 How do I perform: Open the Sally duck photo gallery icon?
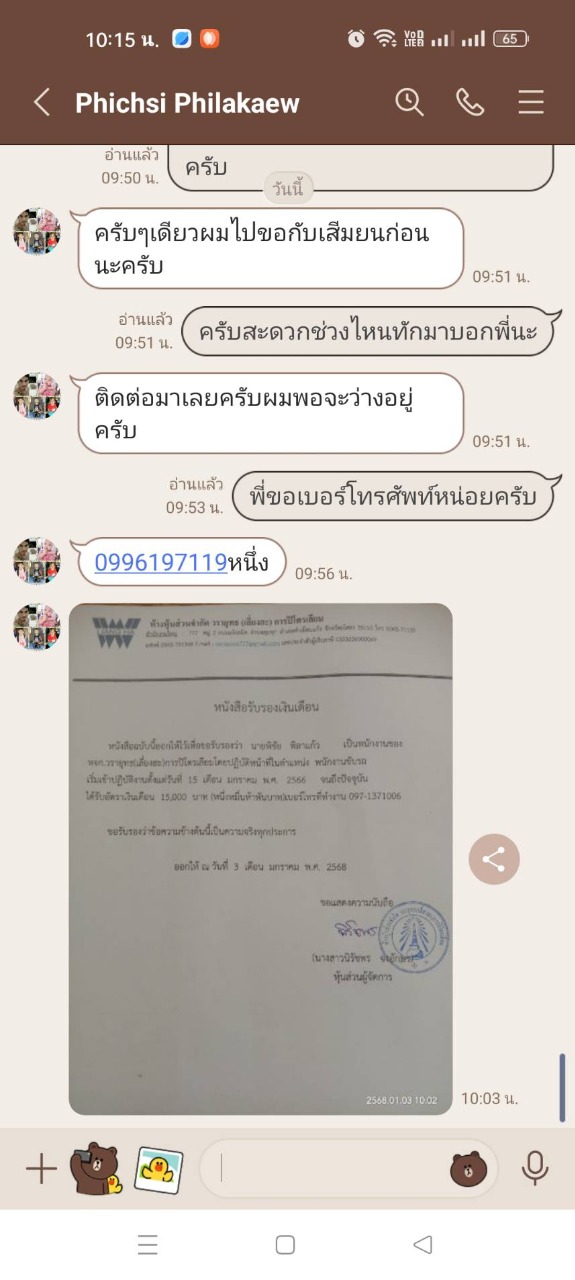coord(160,1168)
